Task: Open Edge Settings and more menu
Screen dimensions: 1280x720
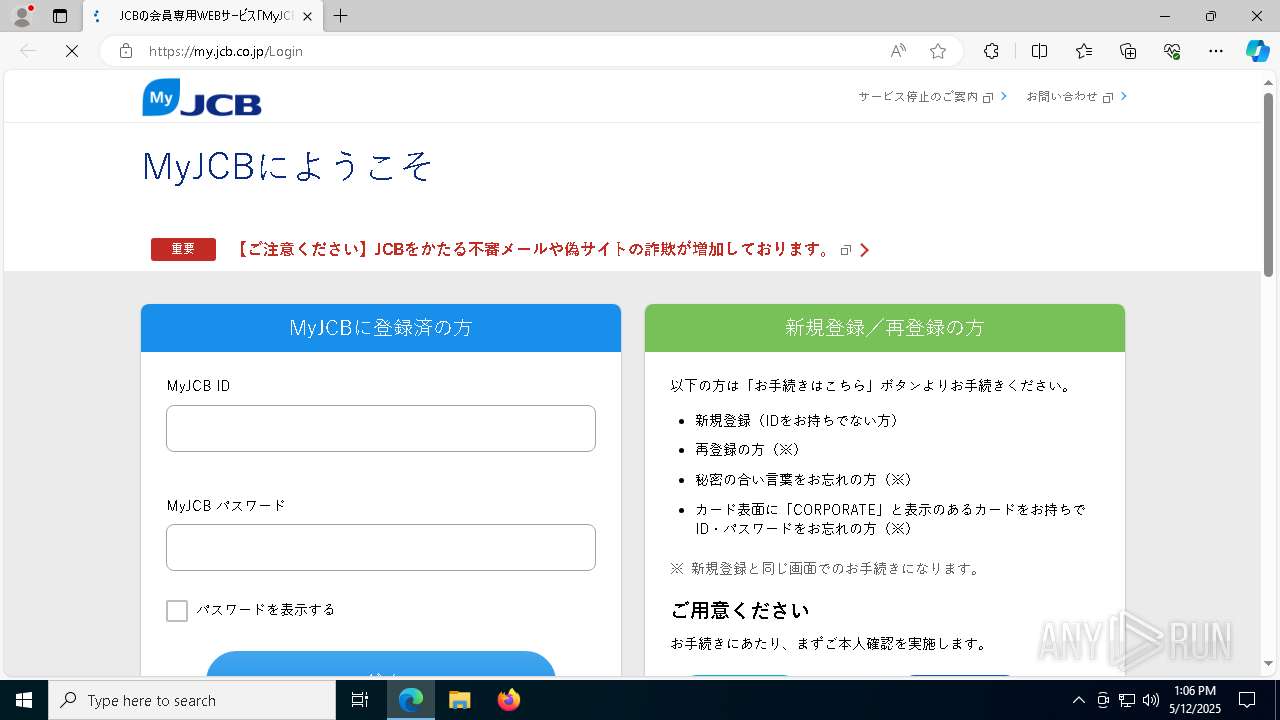Action: [1216, 51]
